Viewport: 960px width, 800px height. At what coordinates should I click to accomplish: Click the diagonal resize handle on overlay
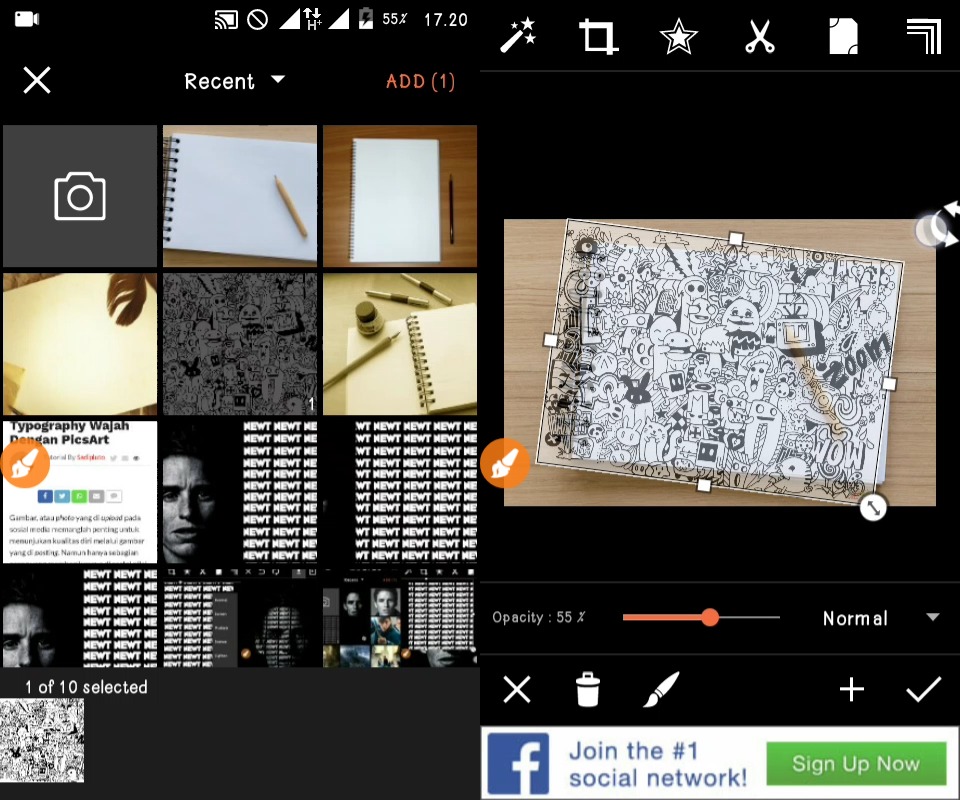[x=873, y=507]
